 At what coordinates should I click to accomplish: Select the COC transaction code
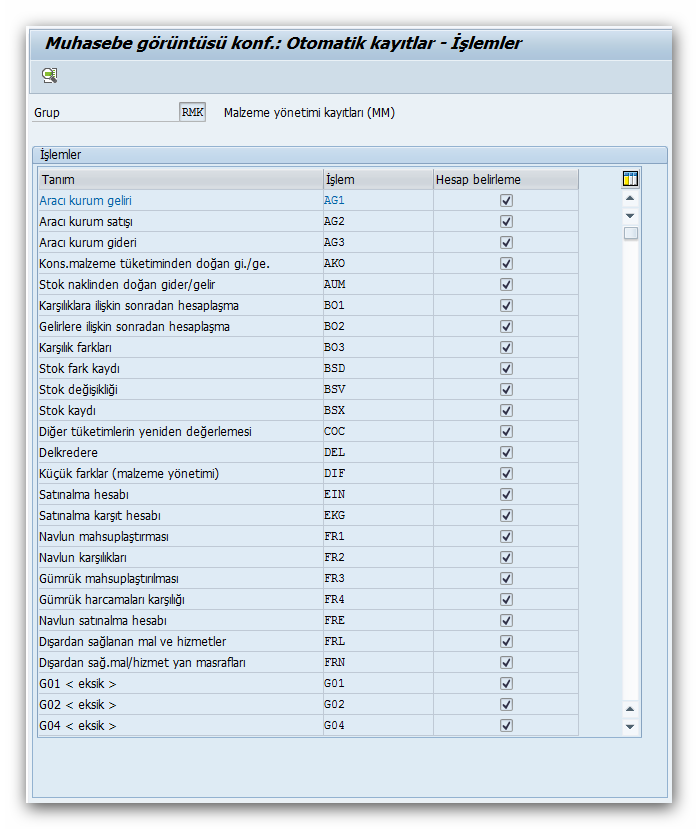[378, 431]
